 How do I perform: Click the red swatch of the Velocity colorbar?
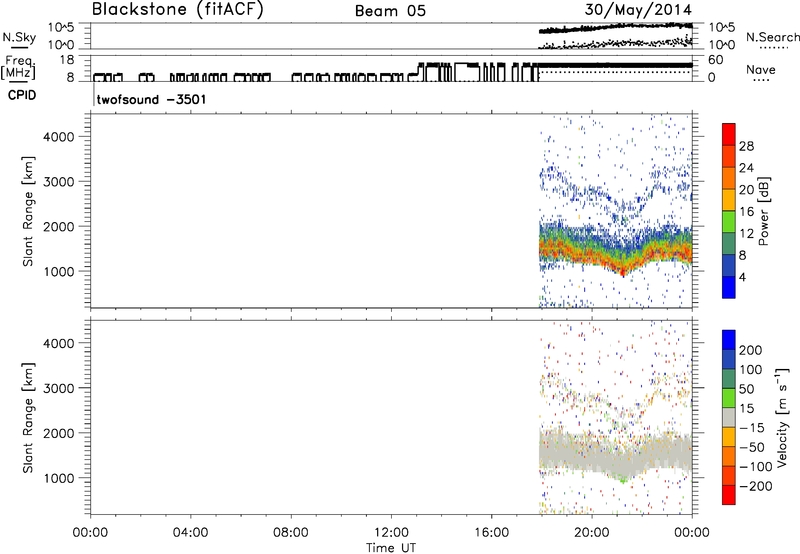729,495
